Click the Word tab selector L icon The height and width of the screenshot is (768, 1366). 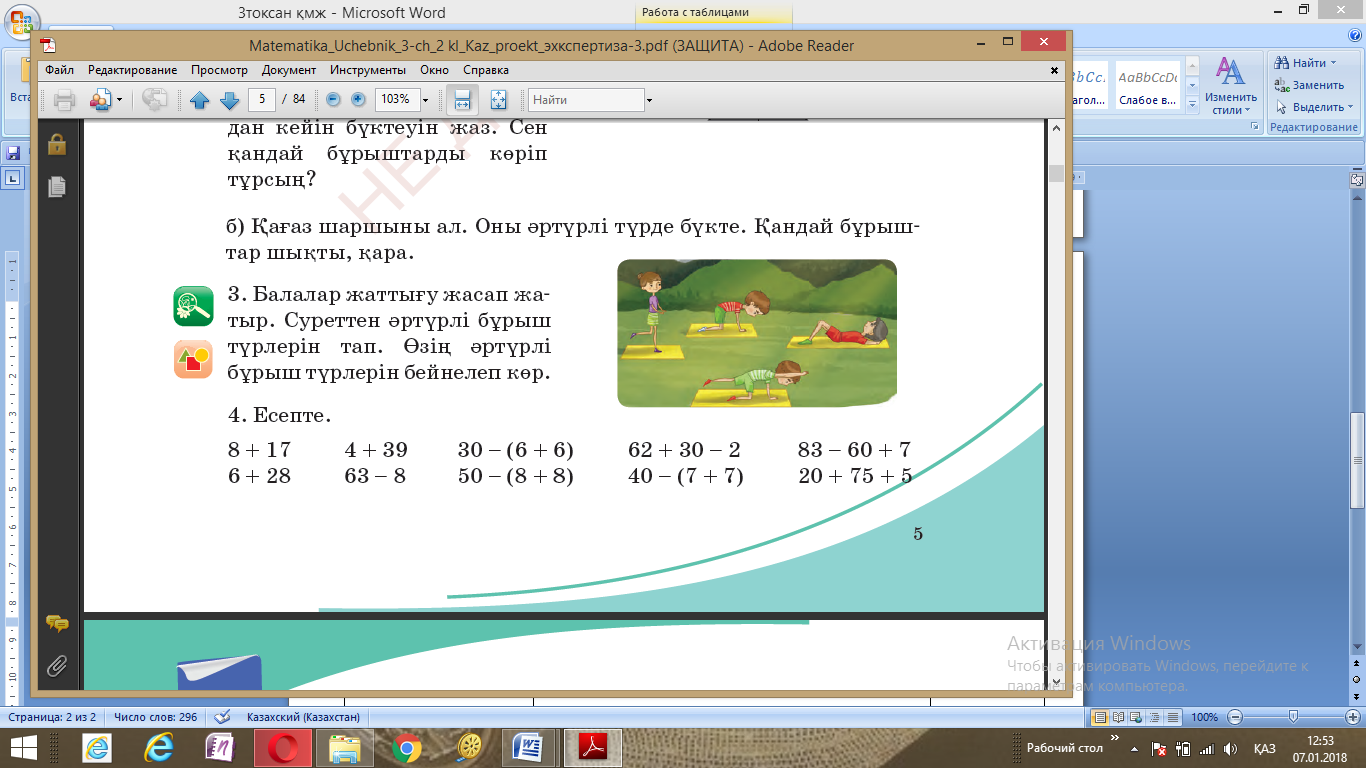point(13,179)
